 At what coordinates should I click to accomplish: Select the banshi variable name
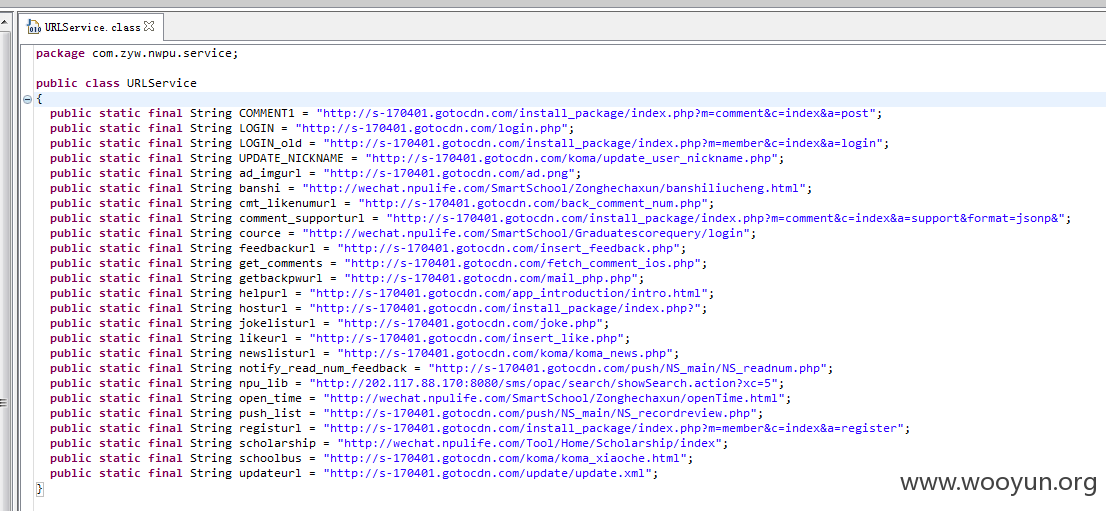coord(260,188)
